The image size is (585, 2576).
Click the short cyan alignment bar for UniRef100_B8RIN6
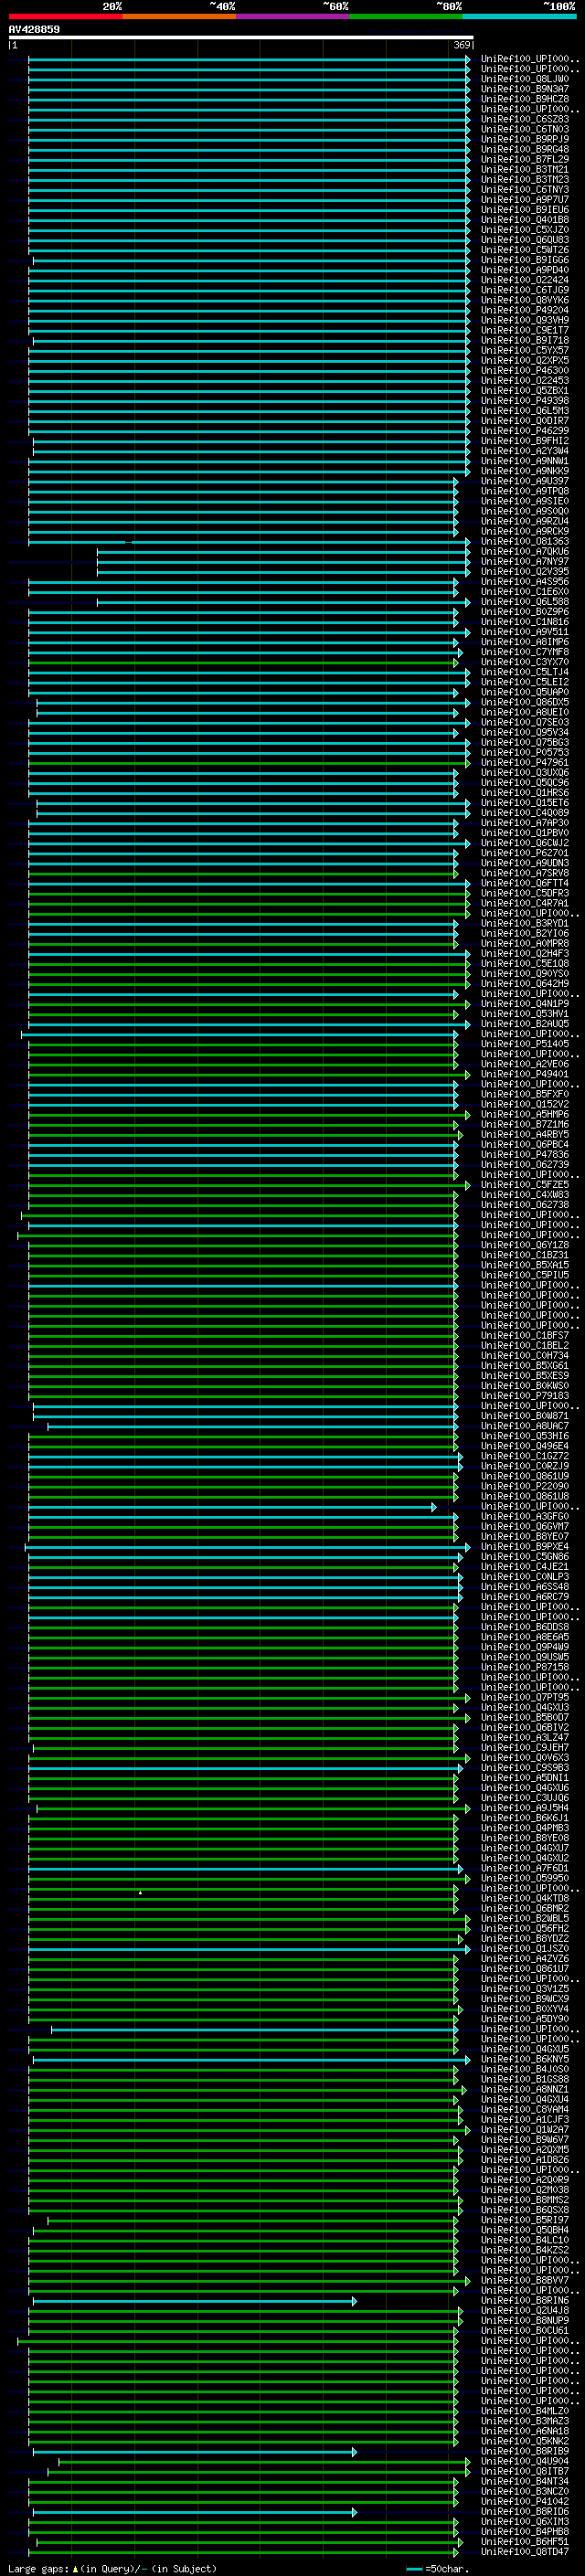(x=195, y=2301)
